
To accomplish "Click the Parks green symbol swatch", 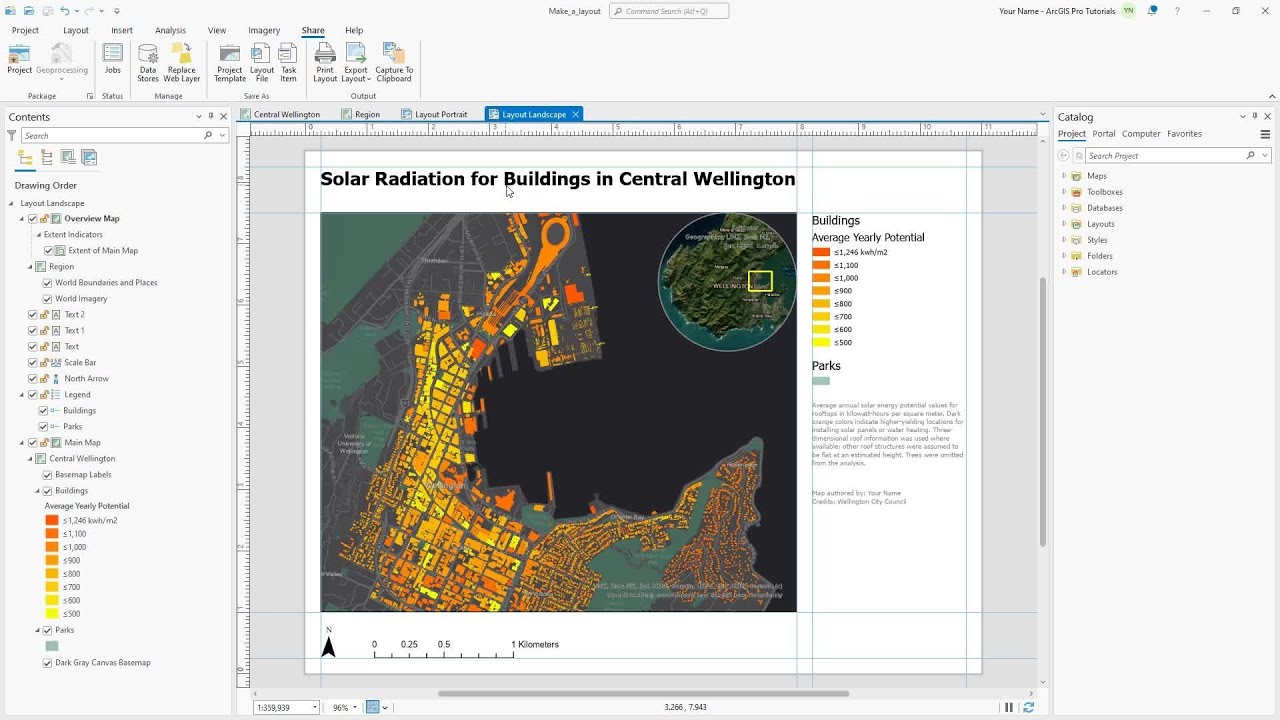I will tap(52, 646).
